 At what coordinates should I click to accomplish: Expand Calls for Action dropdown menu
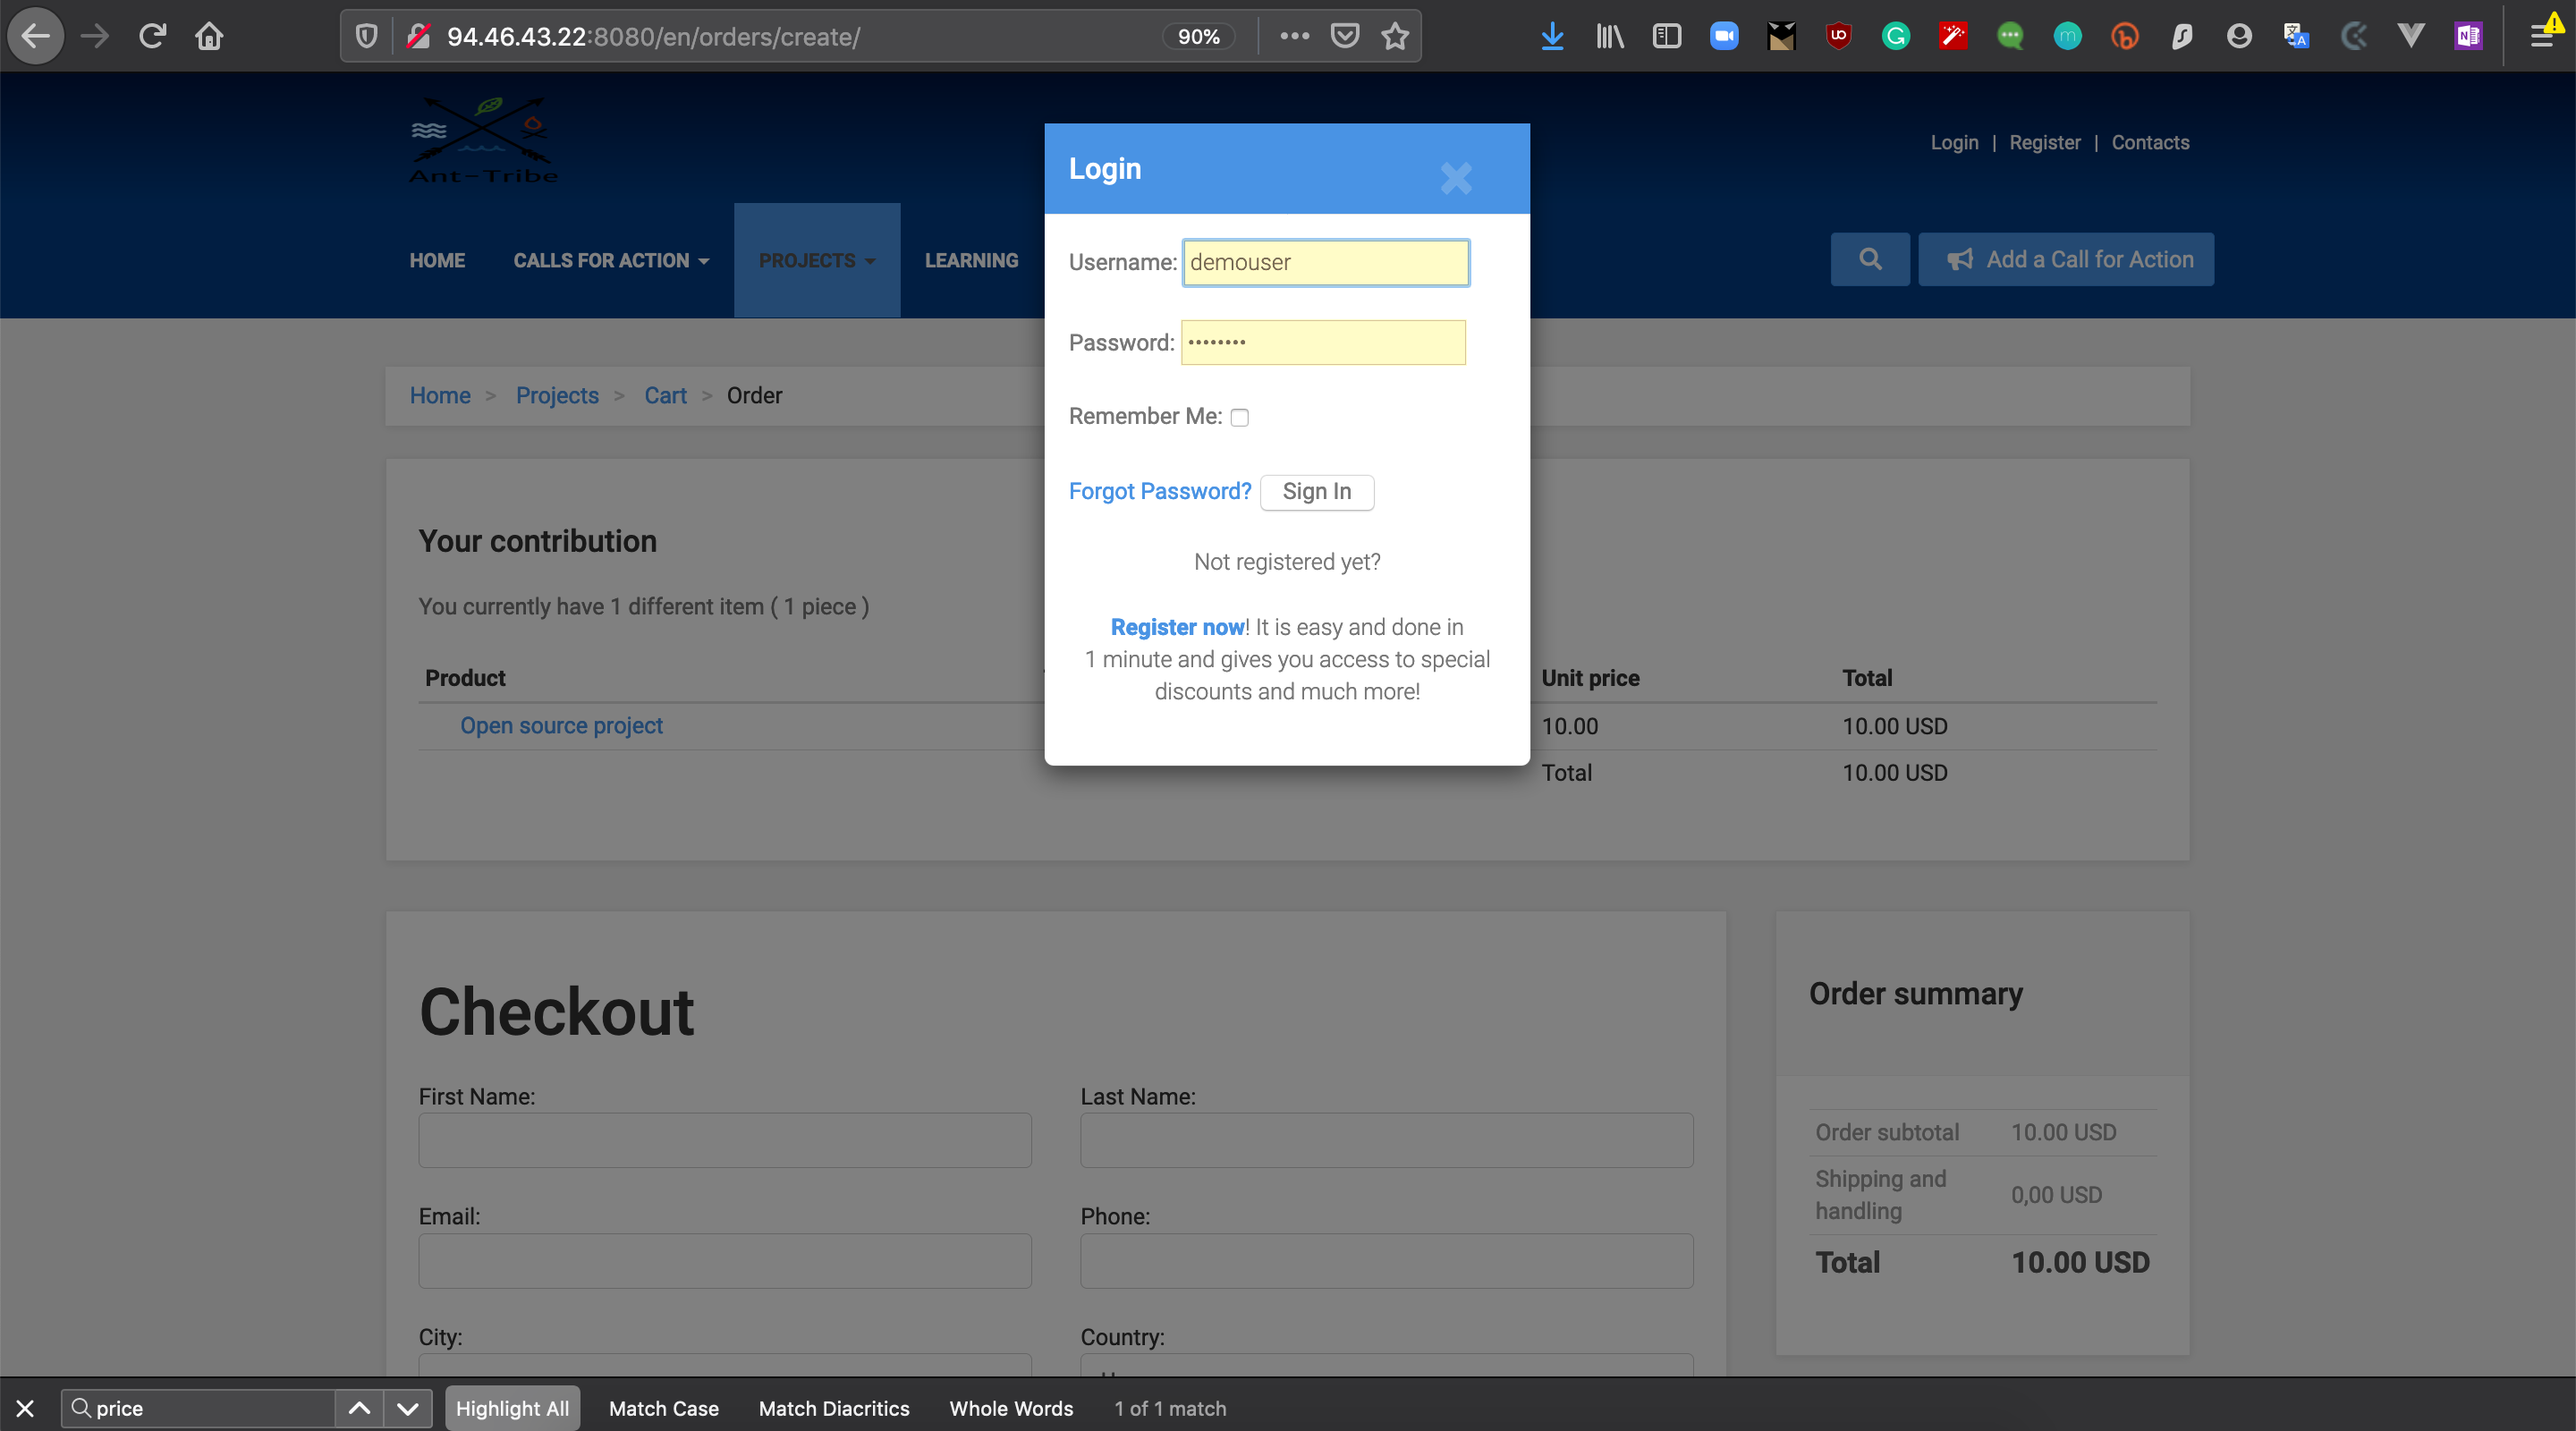[611, 261]
